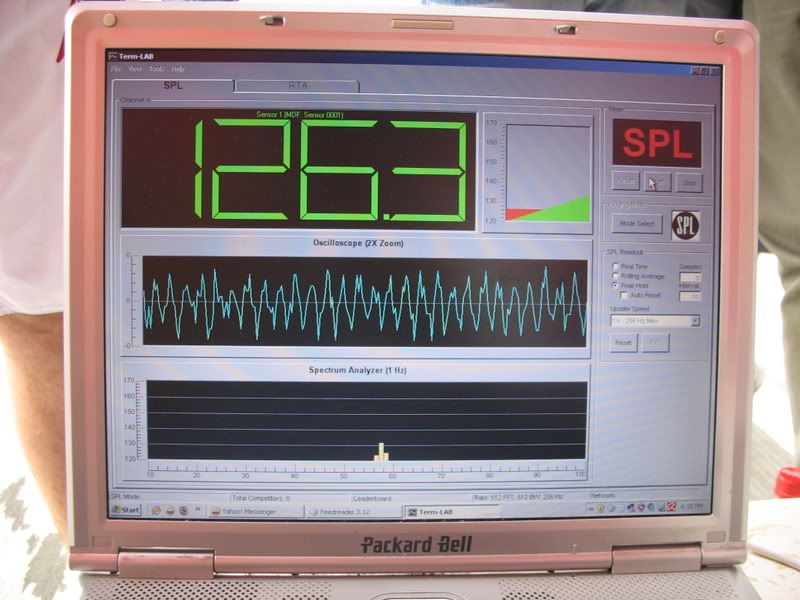Click the large red SPL timer display
This screenshot has height=600, width=800.
[656, 144]
